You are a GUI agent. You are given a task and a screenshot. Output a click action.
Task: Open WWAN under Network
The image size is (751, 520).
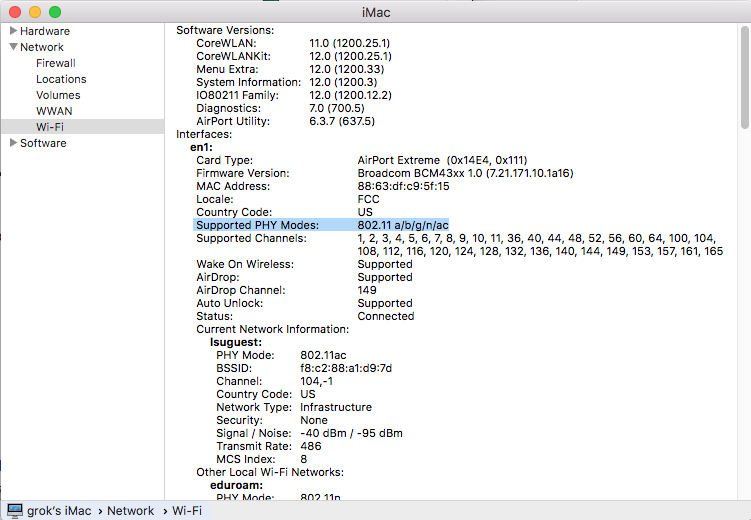(x=54, y=111)
